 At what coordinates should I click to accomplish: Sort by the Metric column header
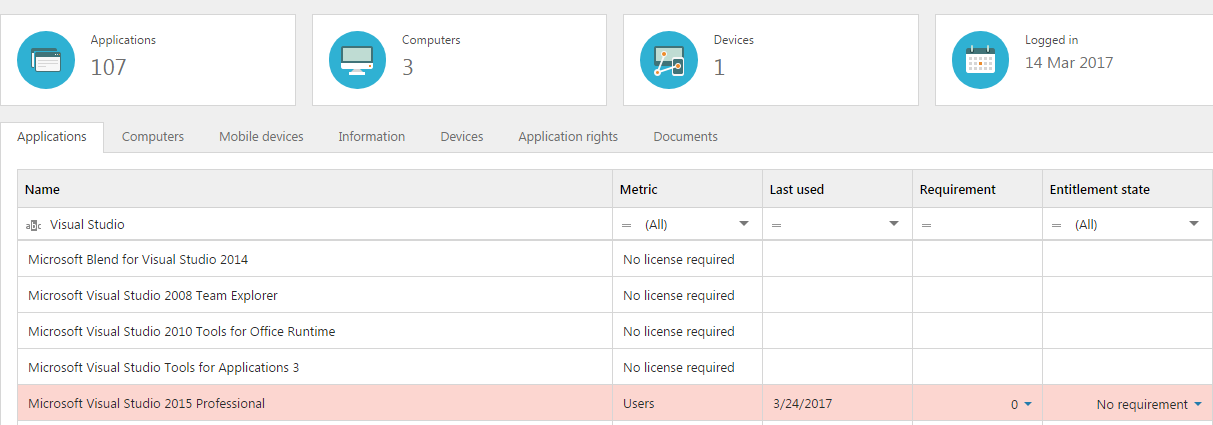pos(688,189)
